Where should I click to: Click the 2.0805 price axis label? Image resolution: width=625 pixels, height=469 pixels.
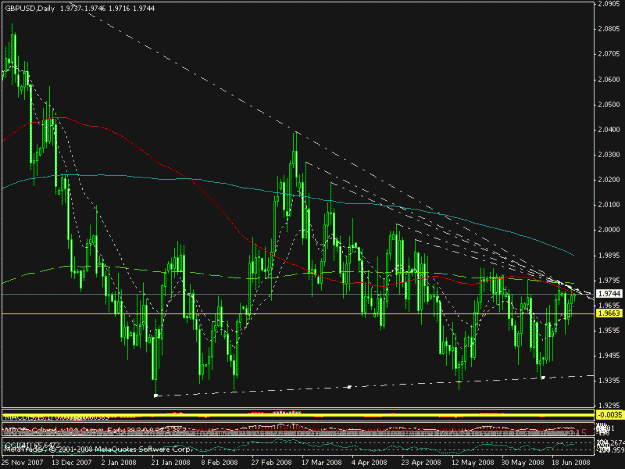[610, 29]
